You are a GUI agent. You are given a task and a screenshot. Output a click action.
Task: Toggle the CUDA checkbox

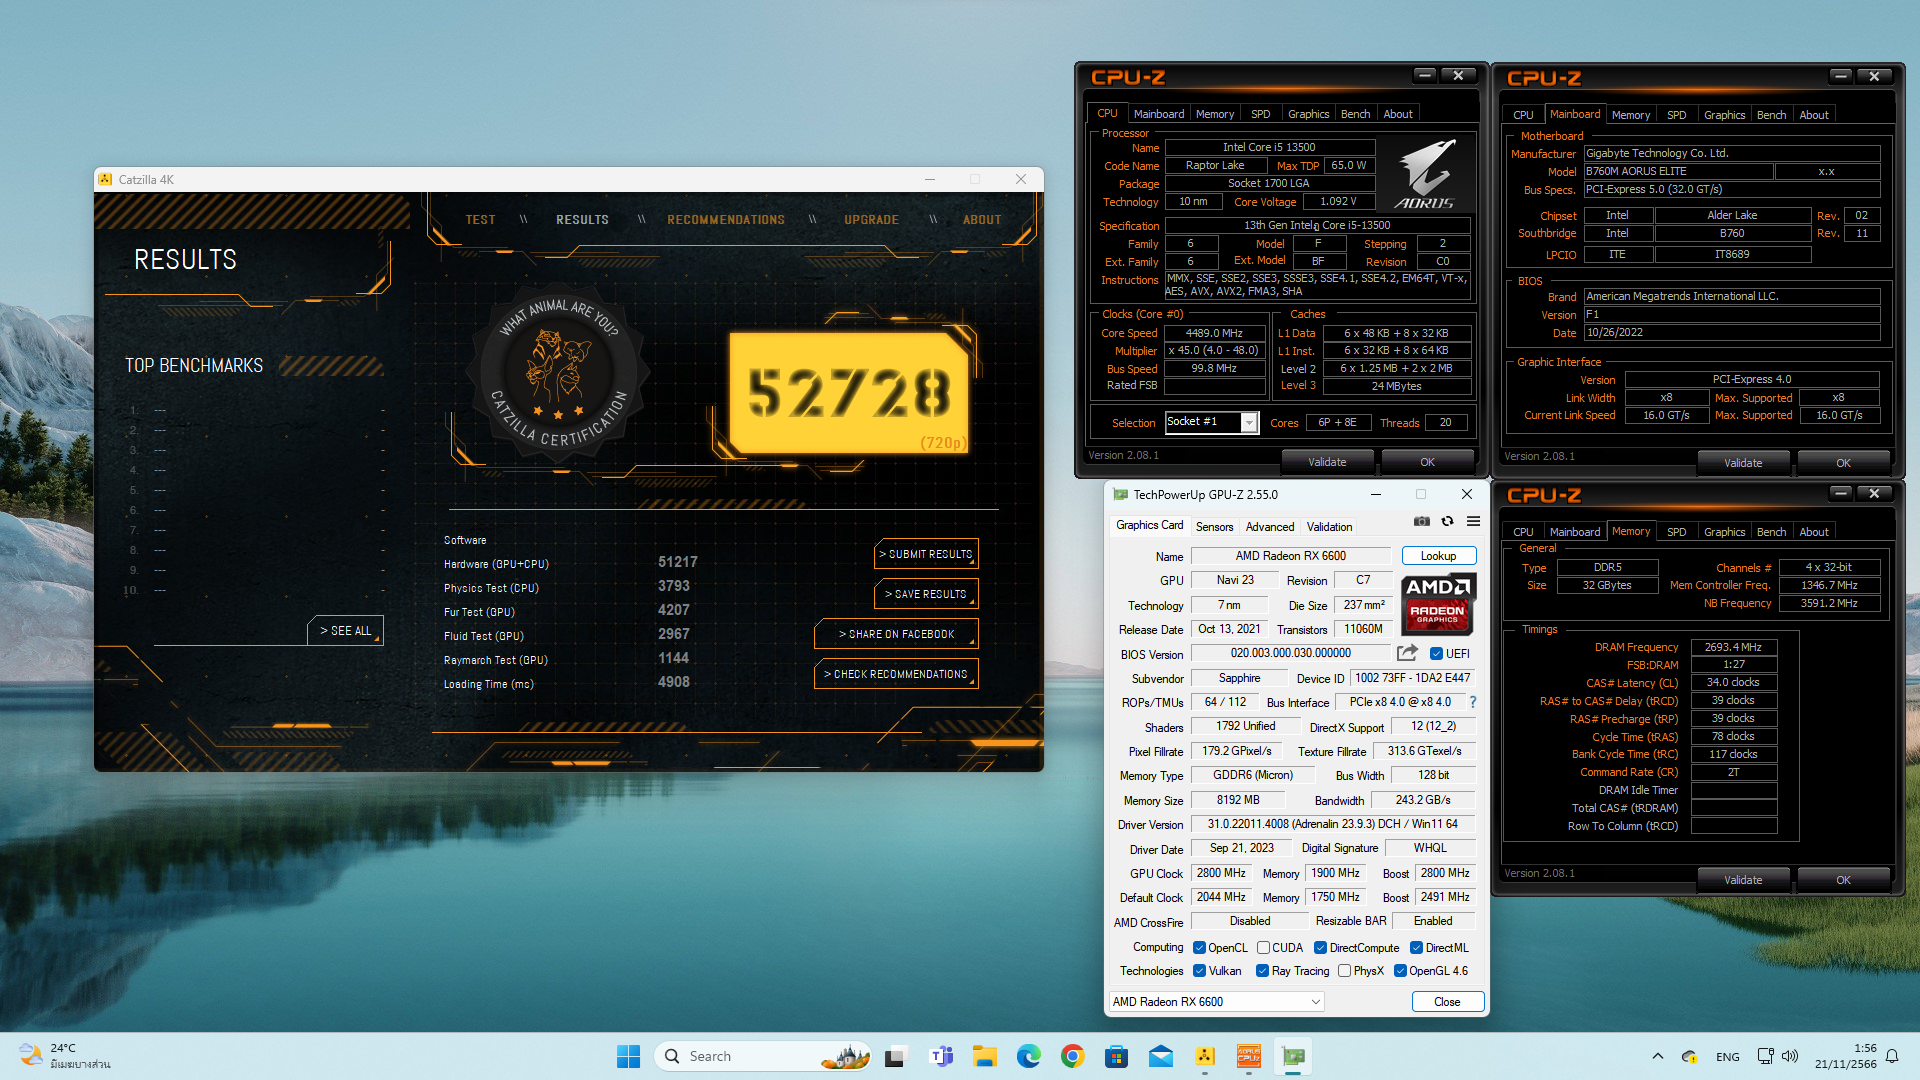[x=1263, y=948]
